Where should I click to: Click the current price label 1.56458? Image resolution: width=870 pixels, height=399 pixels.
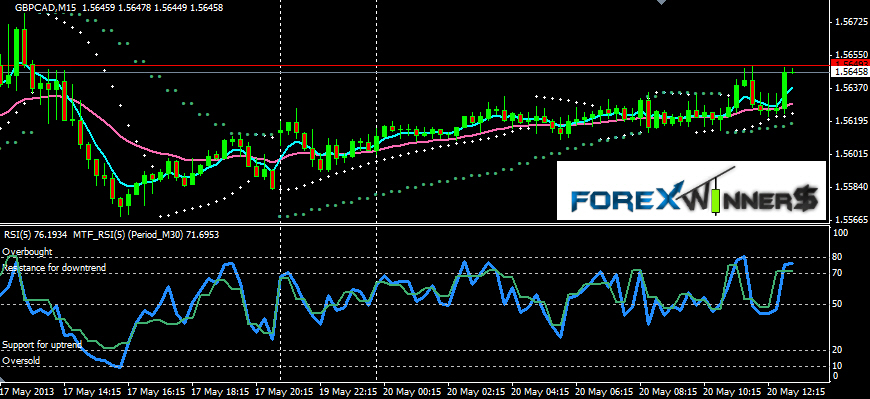(x=851, y=72)
